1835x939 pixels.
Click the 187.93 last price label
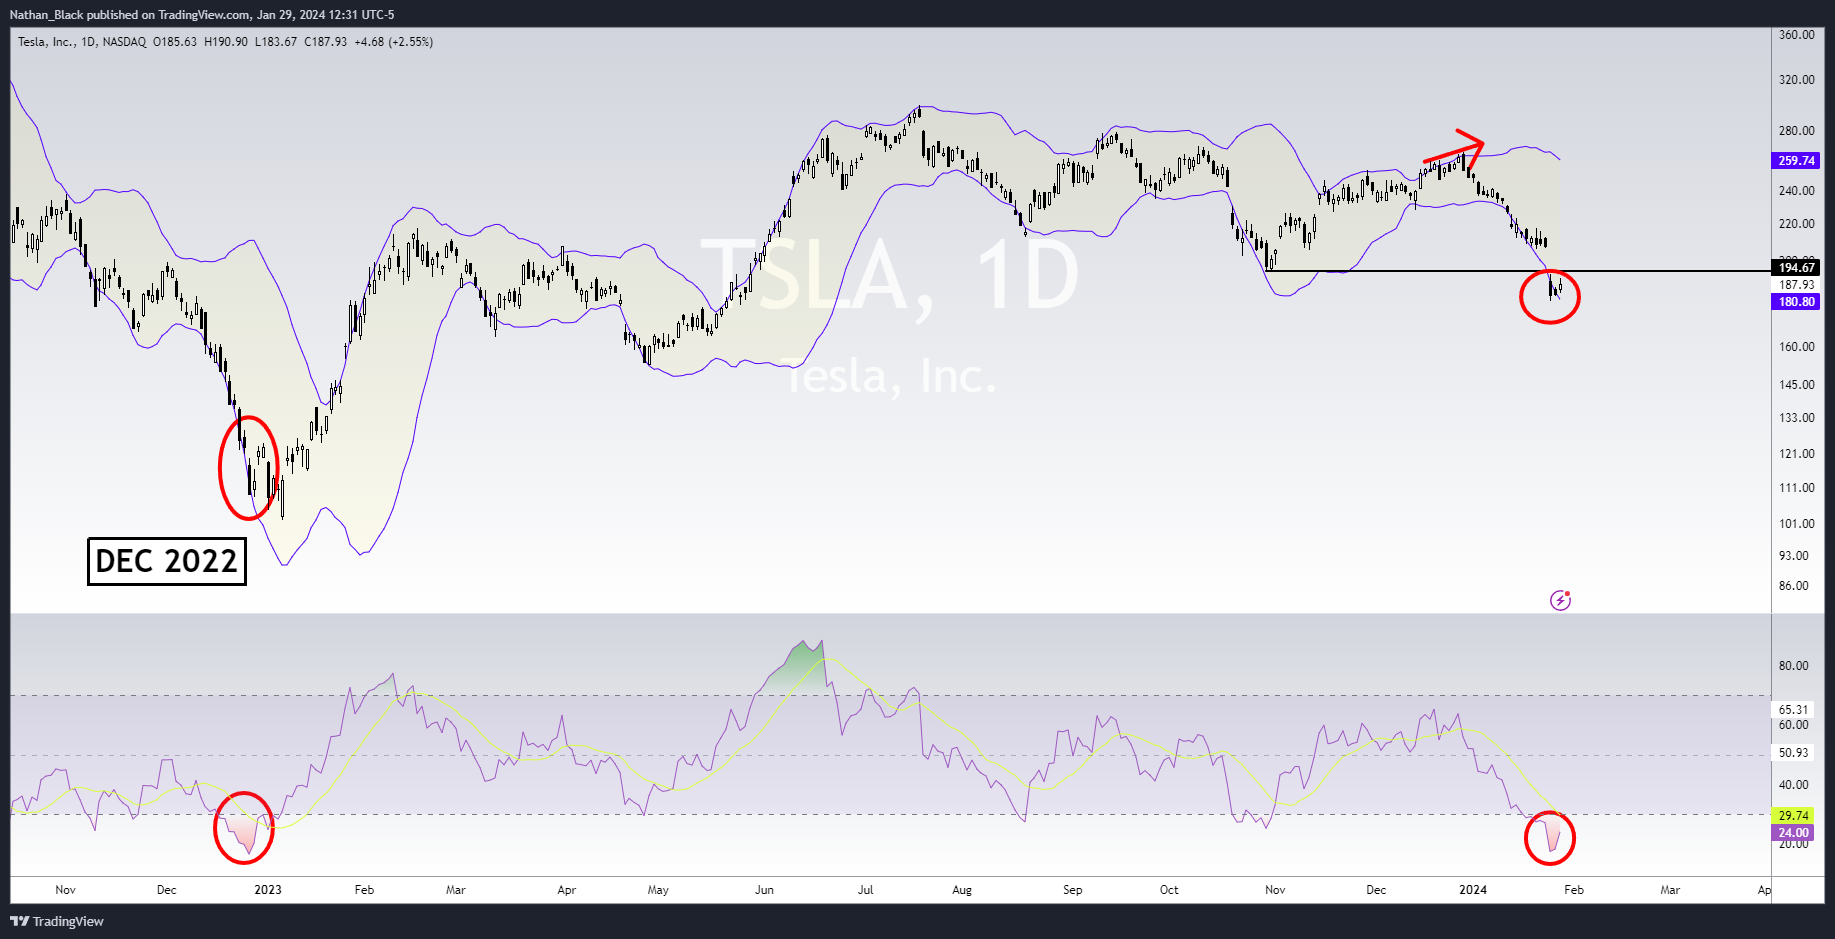click(1796, 285)
